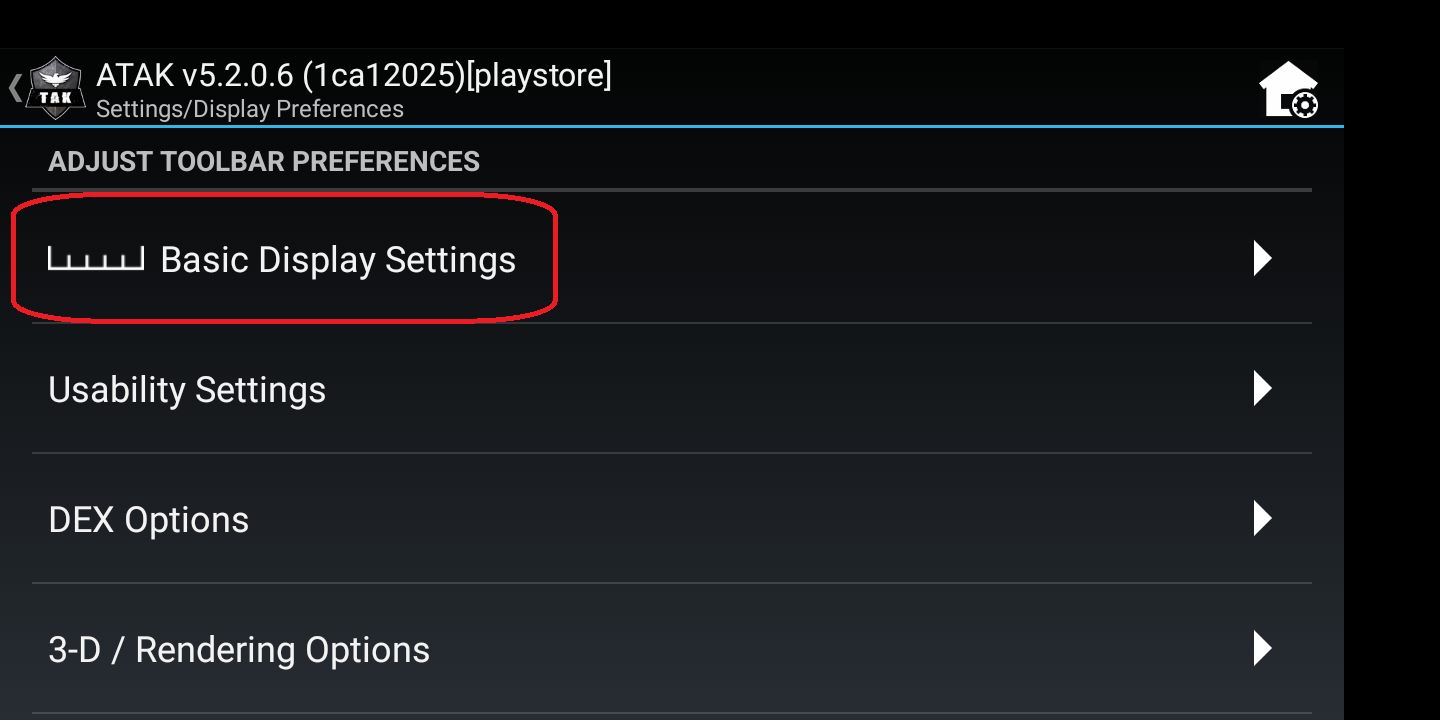Screen dimensions: 1440x720
Task: Click empty space in the Usability Settings row
Action: pos(750,388)
